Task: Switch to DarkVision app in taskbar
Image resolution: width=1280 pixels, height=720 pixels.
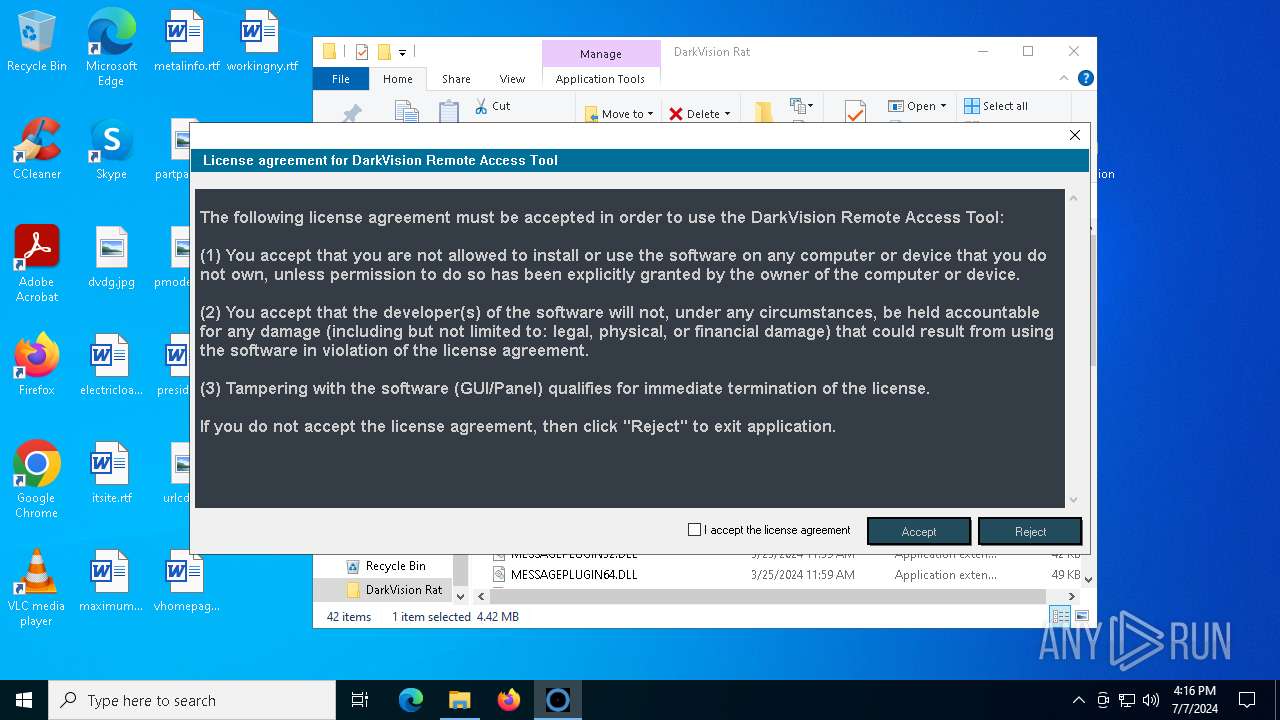Action: [558, 700]
